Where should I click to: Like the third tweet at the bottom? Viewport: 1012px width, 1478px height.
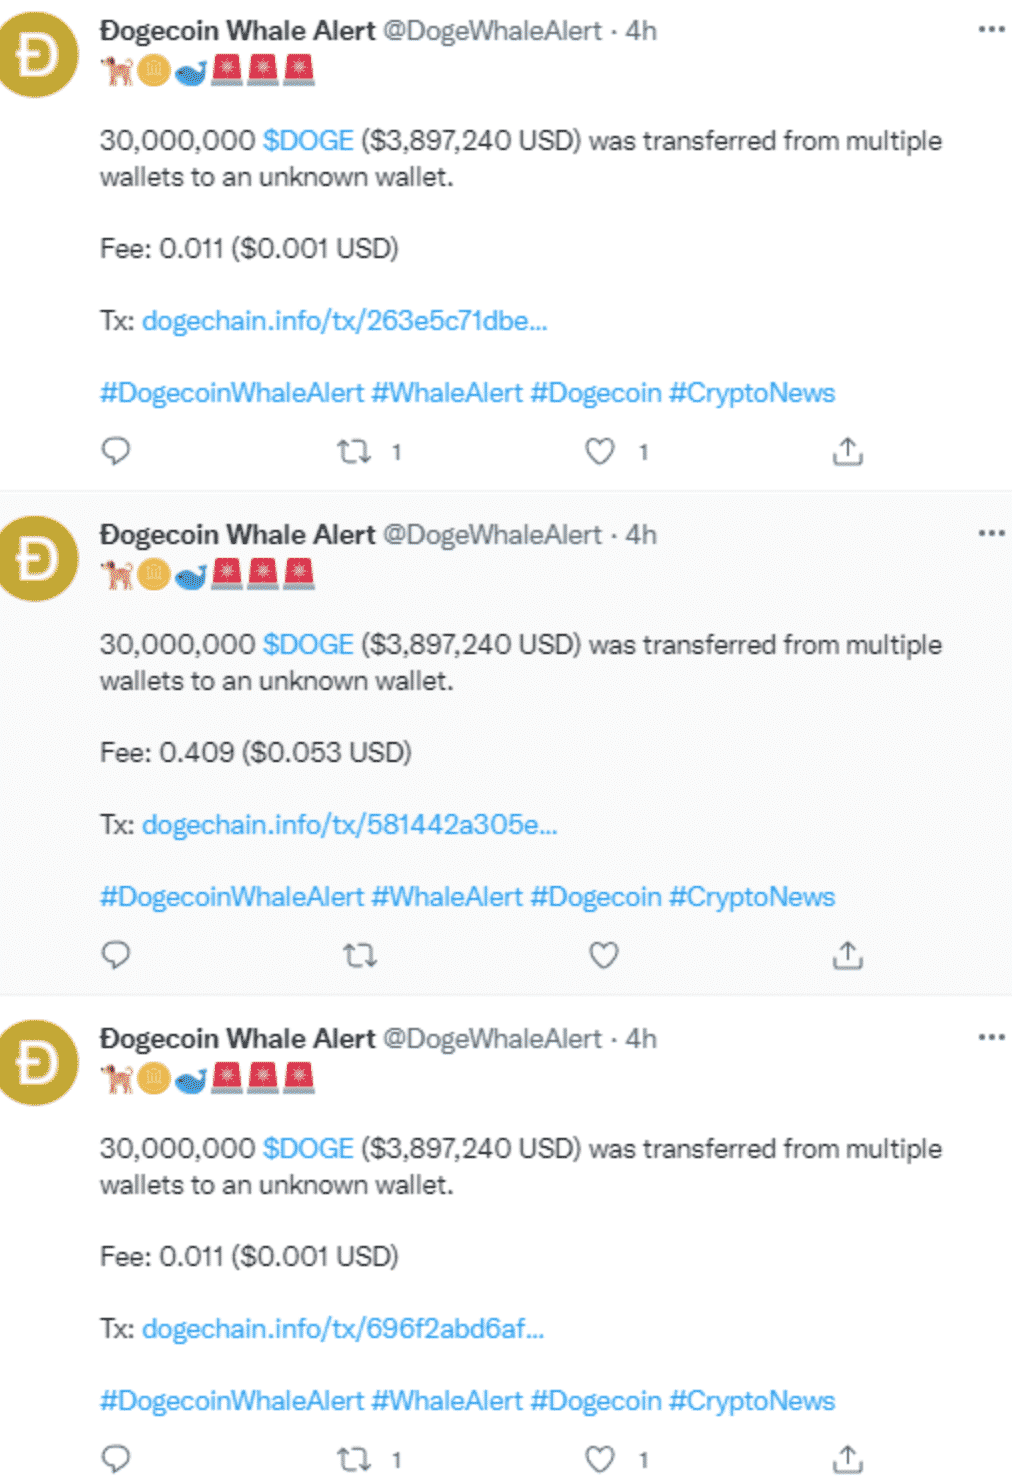[x=600, y=1459]
